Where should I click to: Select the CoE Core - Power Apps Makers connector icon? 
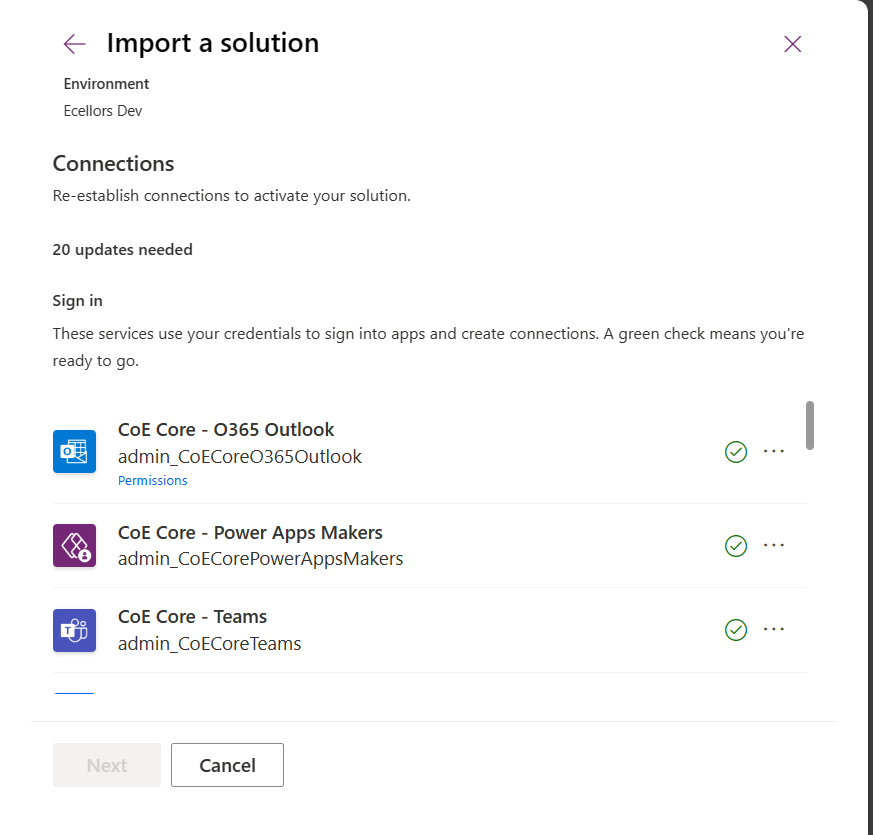click(74, 545)
